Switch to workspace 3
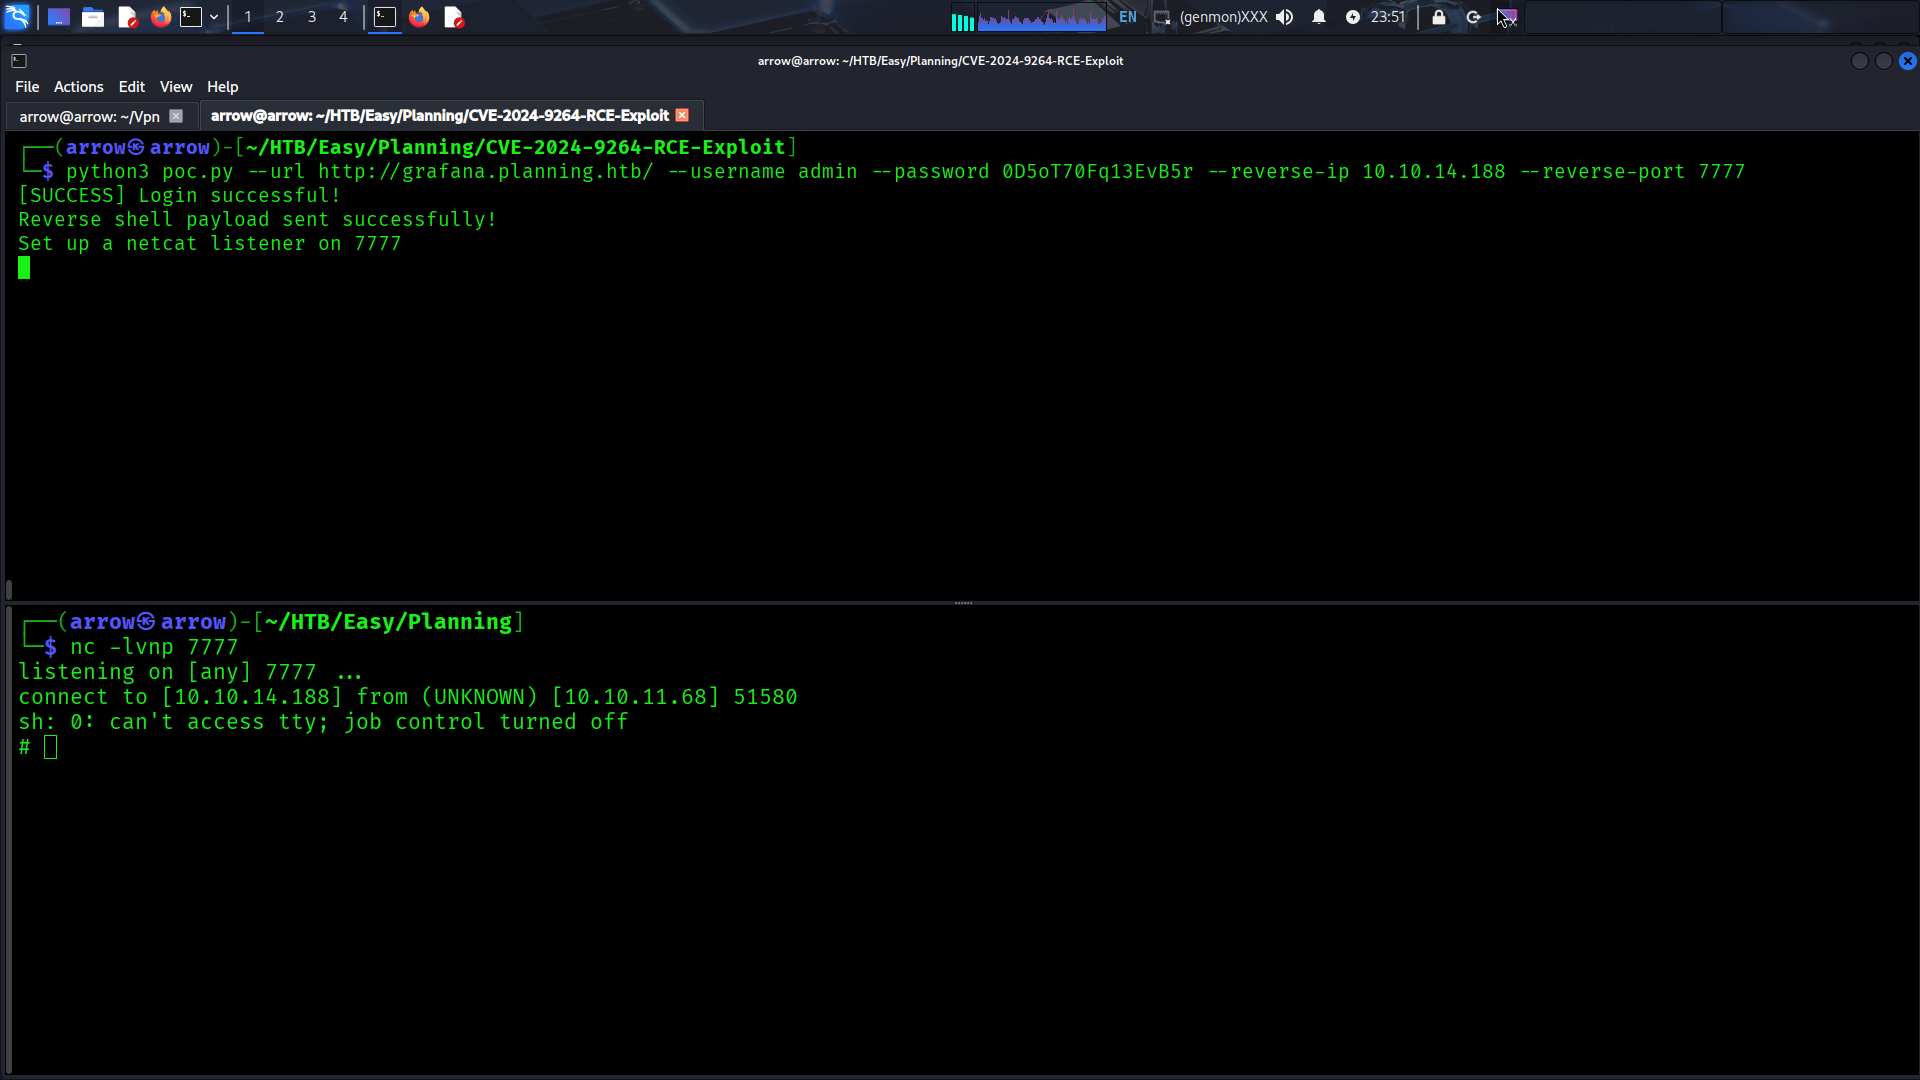The height and width of the screenshot is (1080, 1920). point(312,17)
